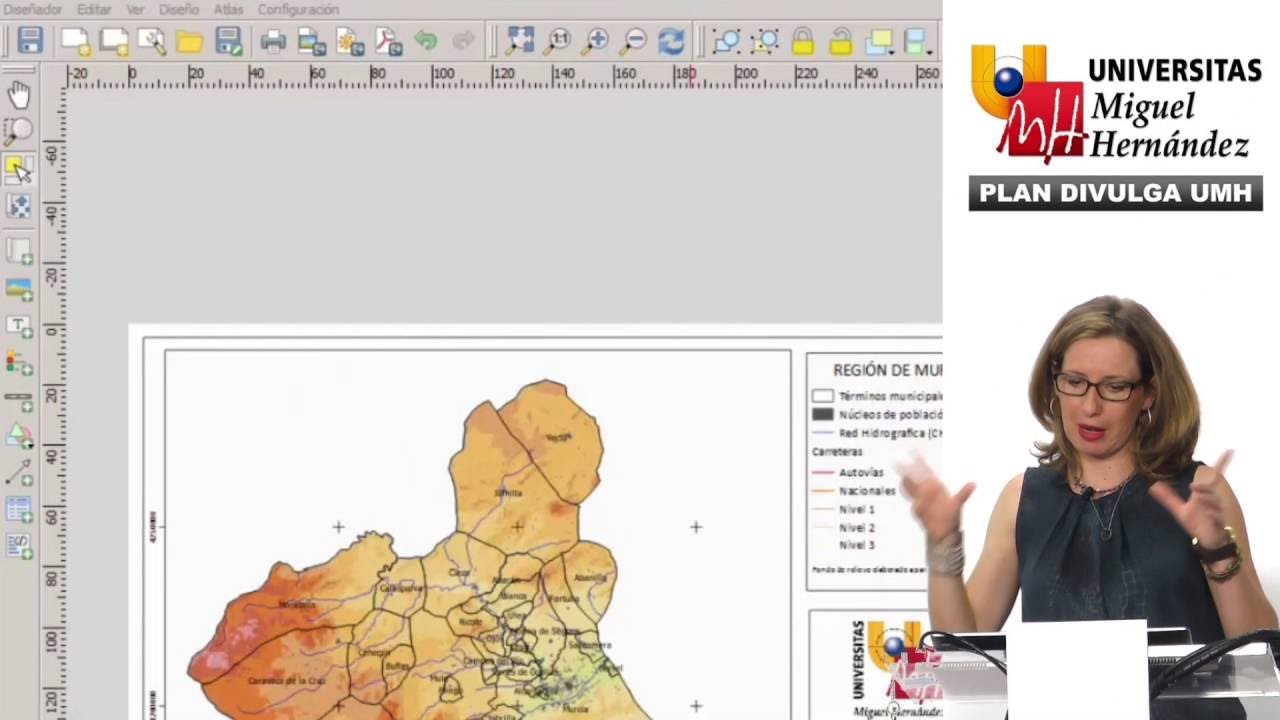Open align items dropdown
Image resolution: width=1280 pixels, height=720 pixels.
tap(918, 41)
